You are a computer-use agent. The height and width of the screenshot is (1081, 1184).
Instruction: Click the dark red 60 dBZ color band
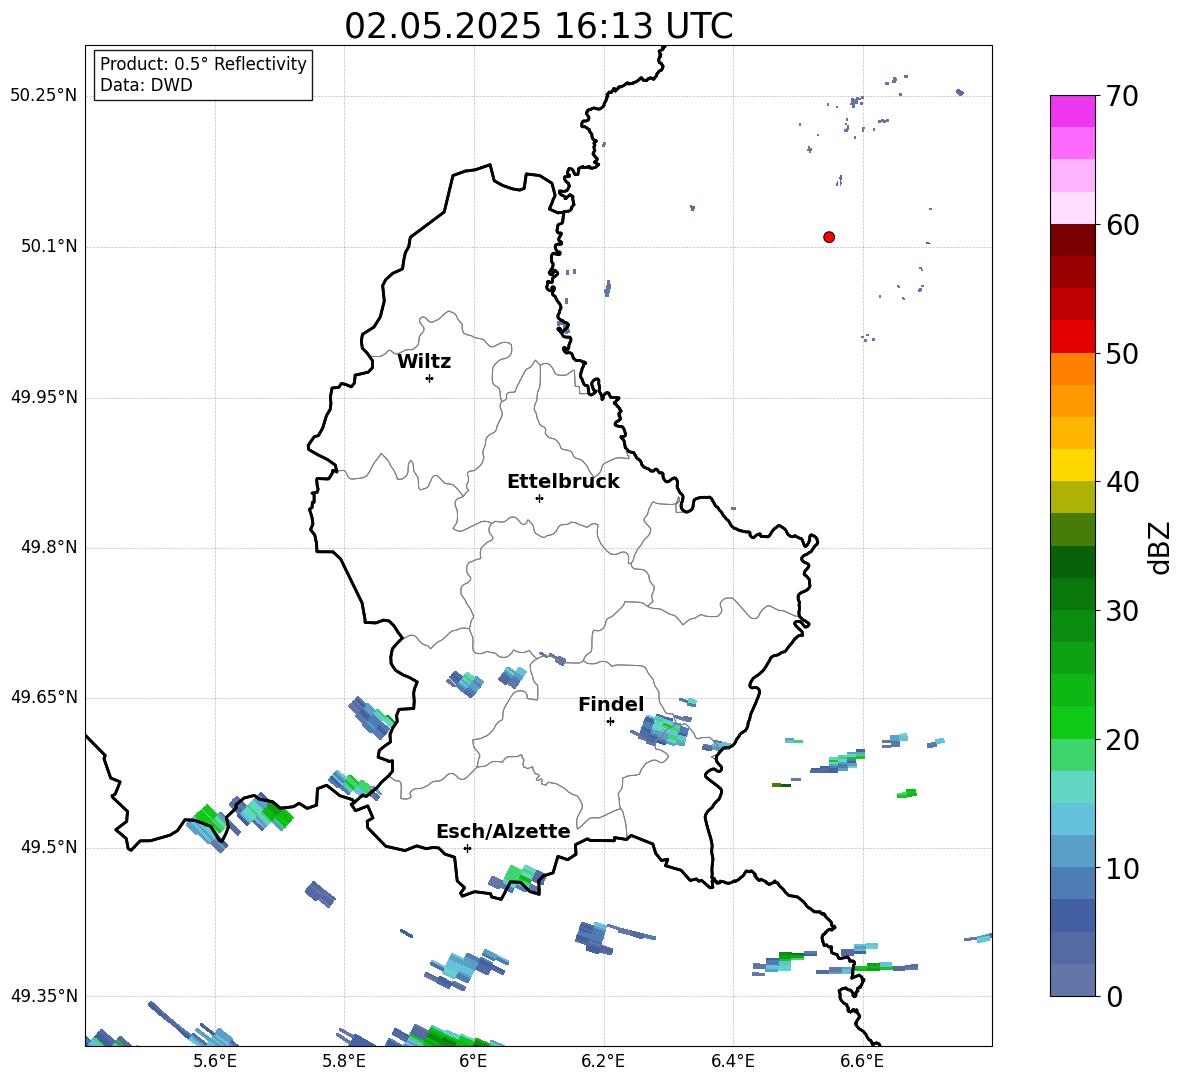tap(1072, 239)
